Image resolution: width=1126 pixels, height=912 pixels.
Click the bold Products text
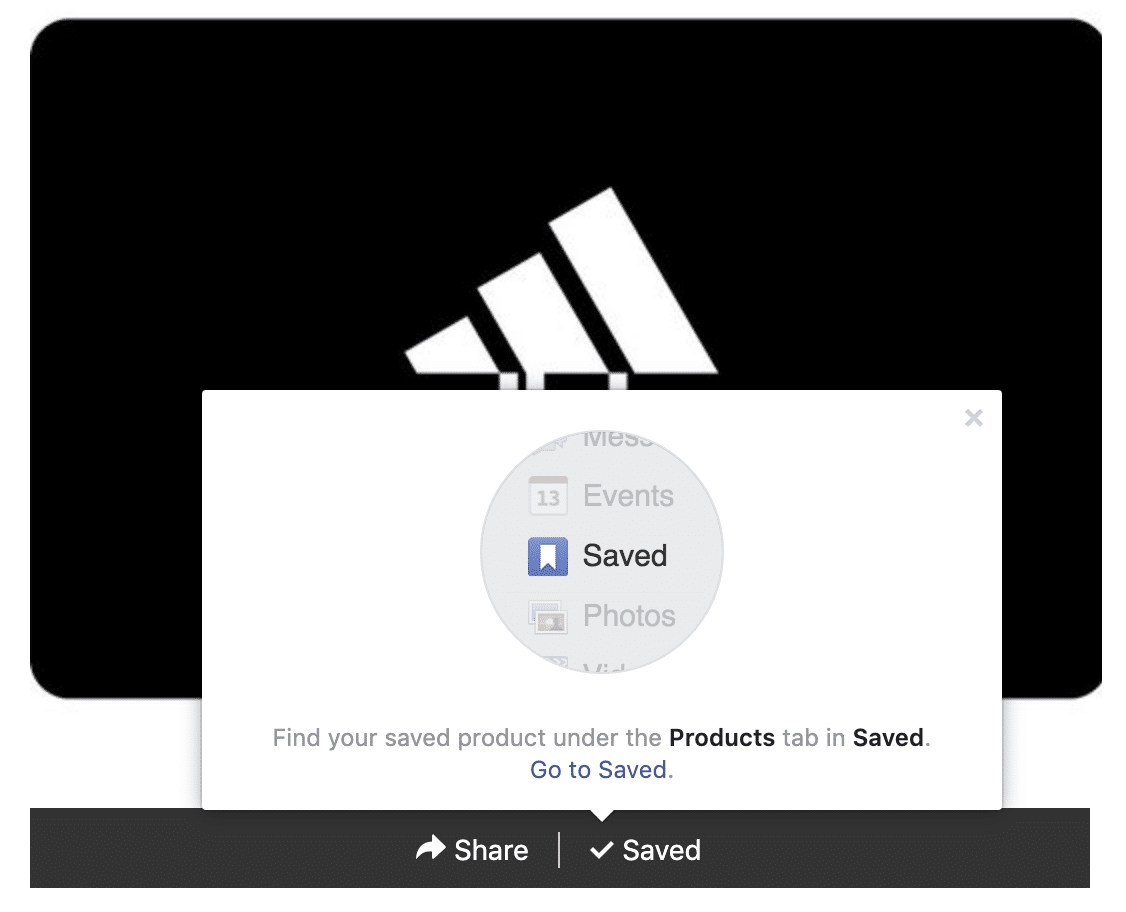pos(722,737)
